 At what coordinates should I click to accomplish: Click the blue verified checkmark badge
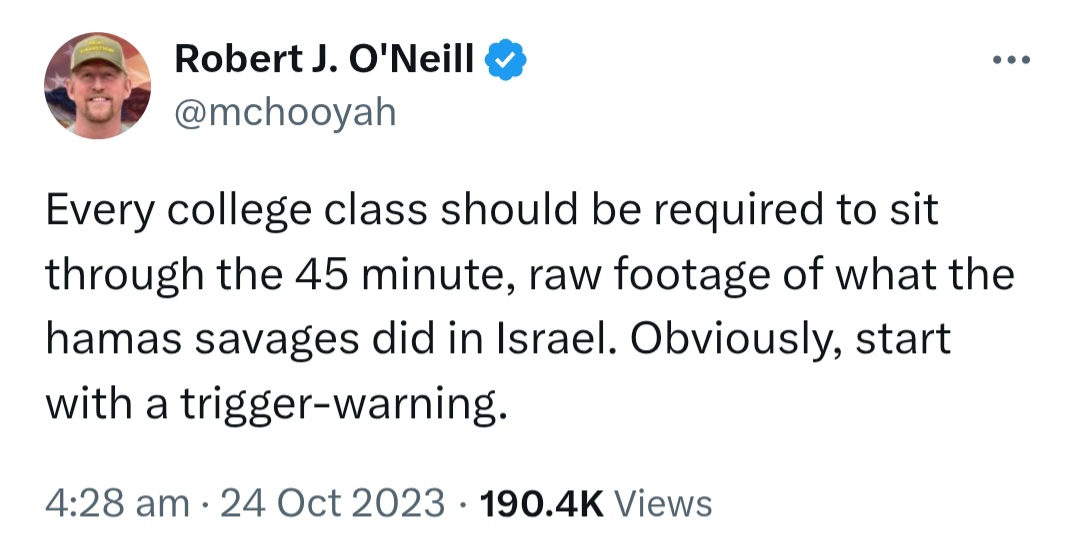pyautogui.click(x=506, y=60)
